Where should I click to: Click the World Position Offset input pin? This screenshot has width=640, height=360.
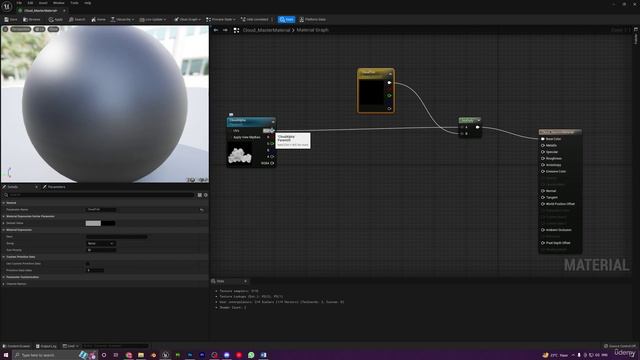(543, 204)
